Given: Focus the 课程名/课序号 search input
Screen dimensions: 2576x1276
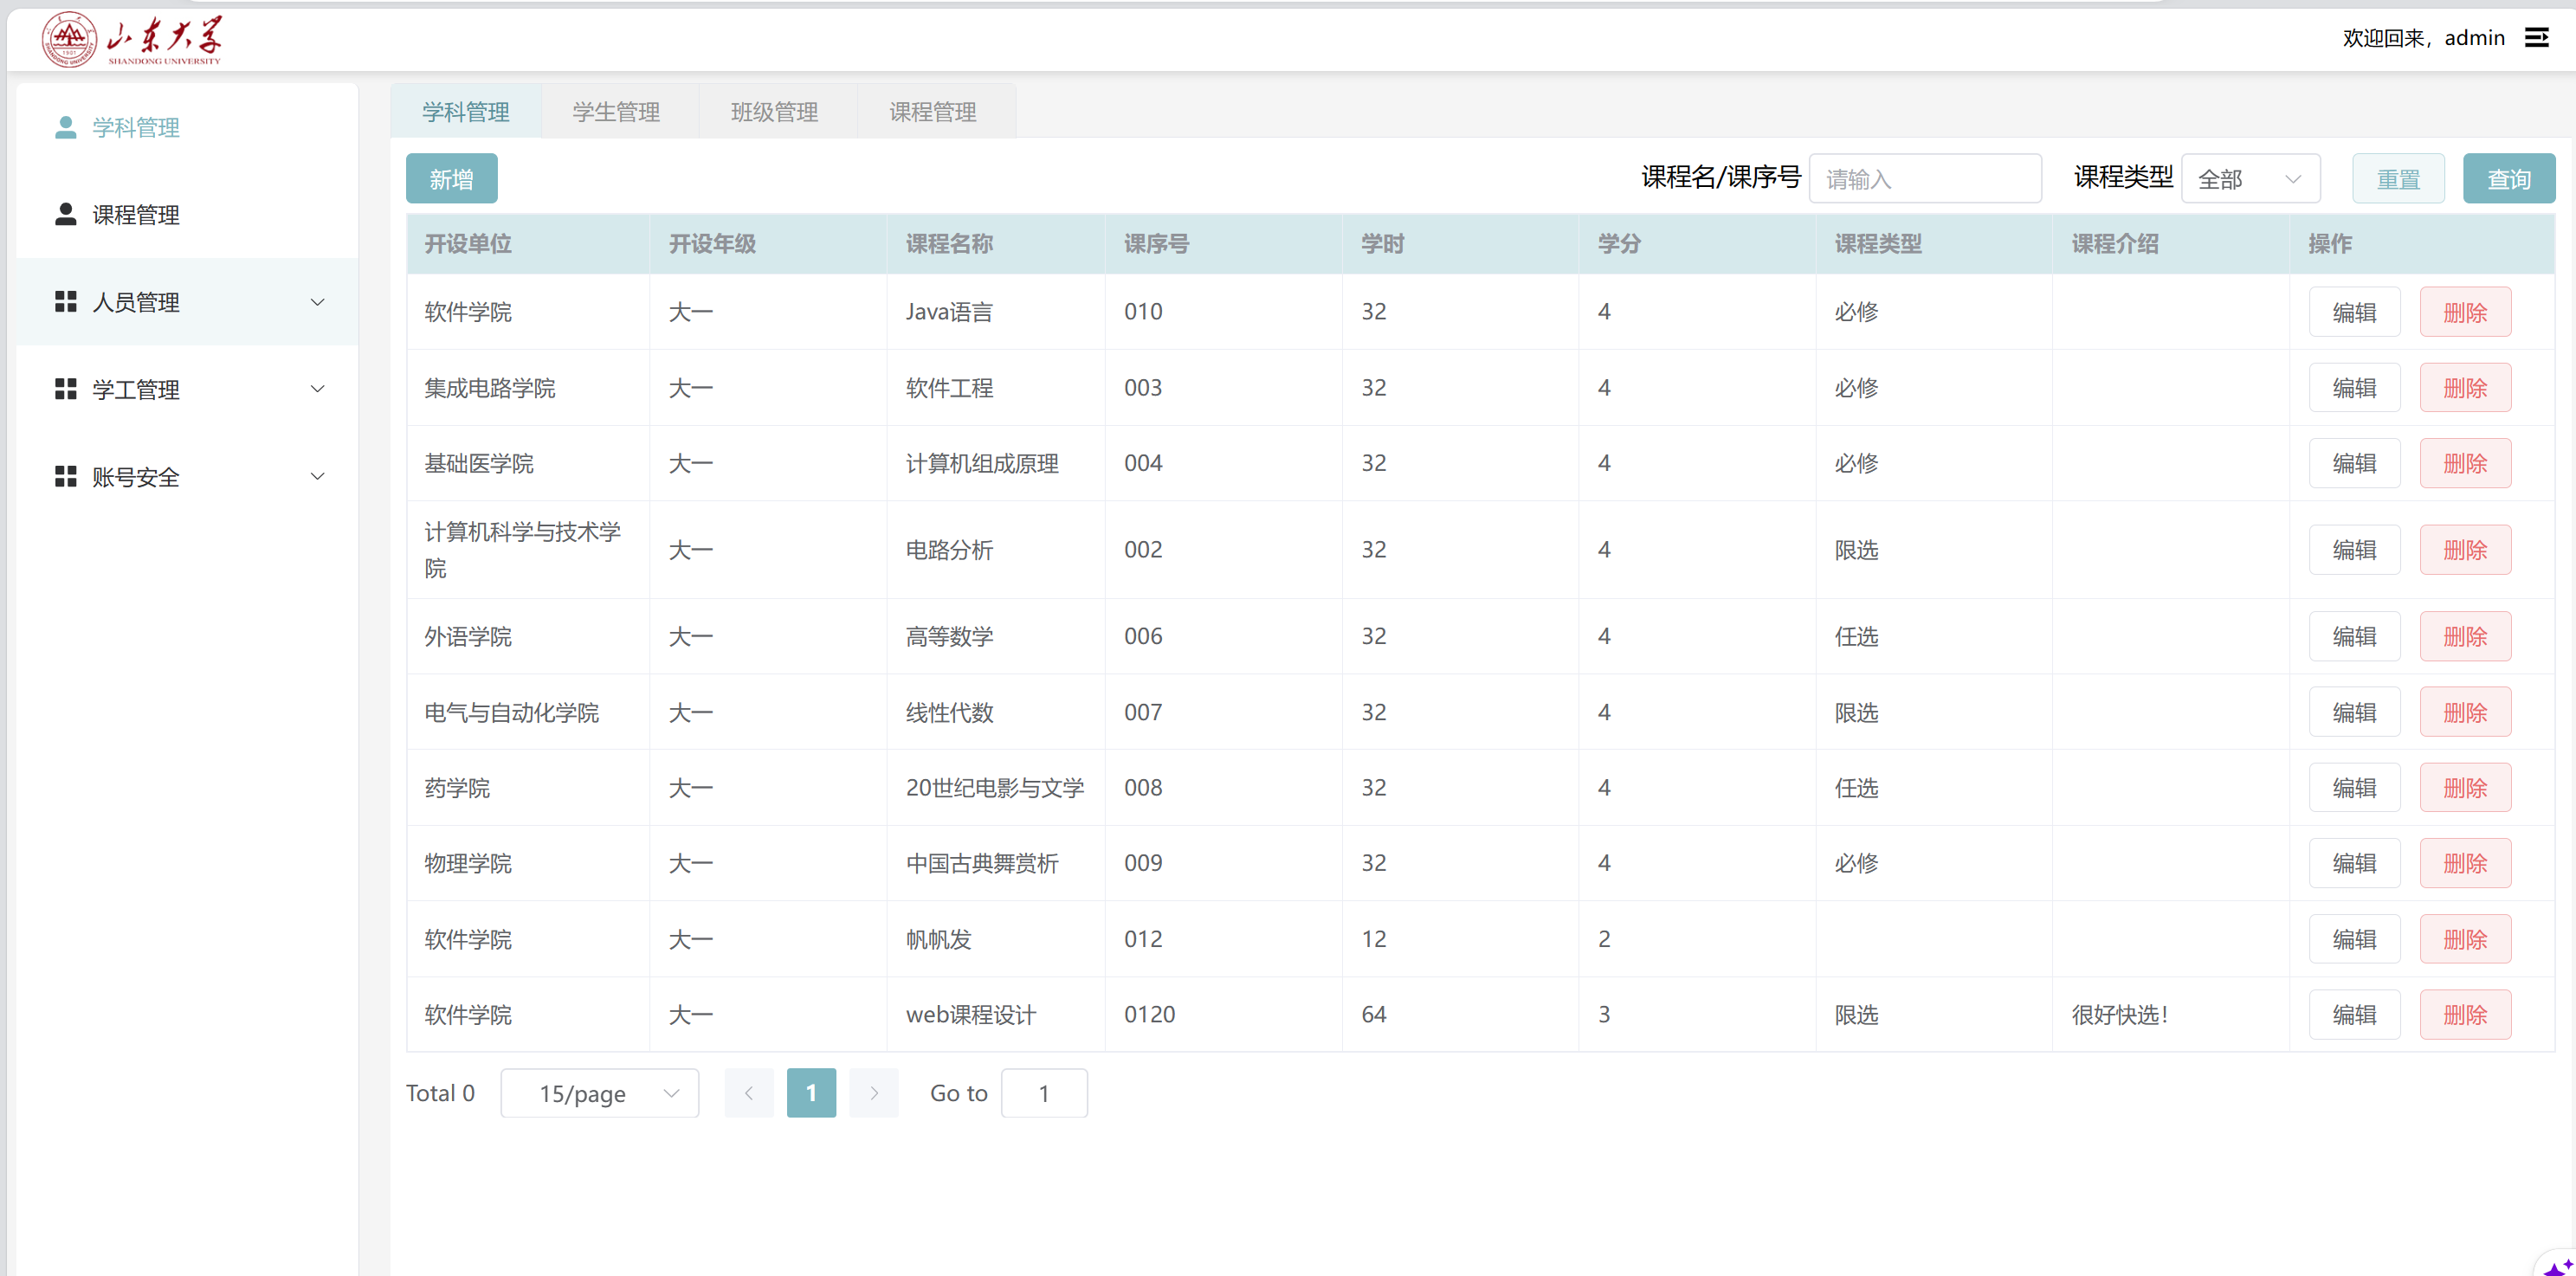Looking at the screenshot, I should 1926,179.
